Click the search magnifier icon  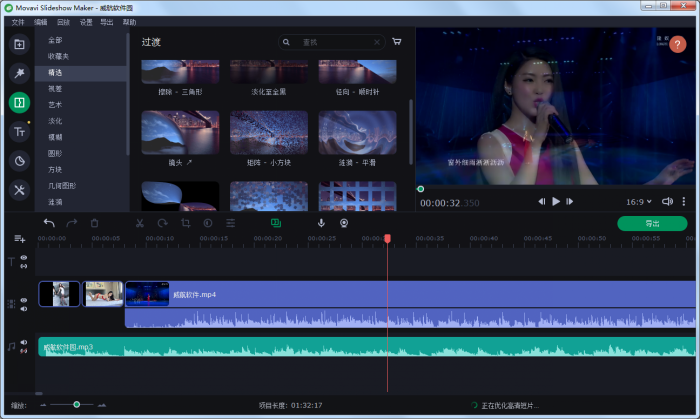286,42
